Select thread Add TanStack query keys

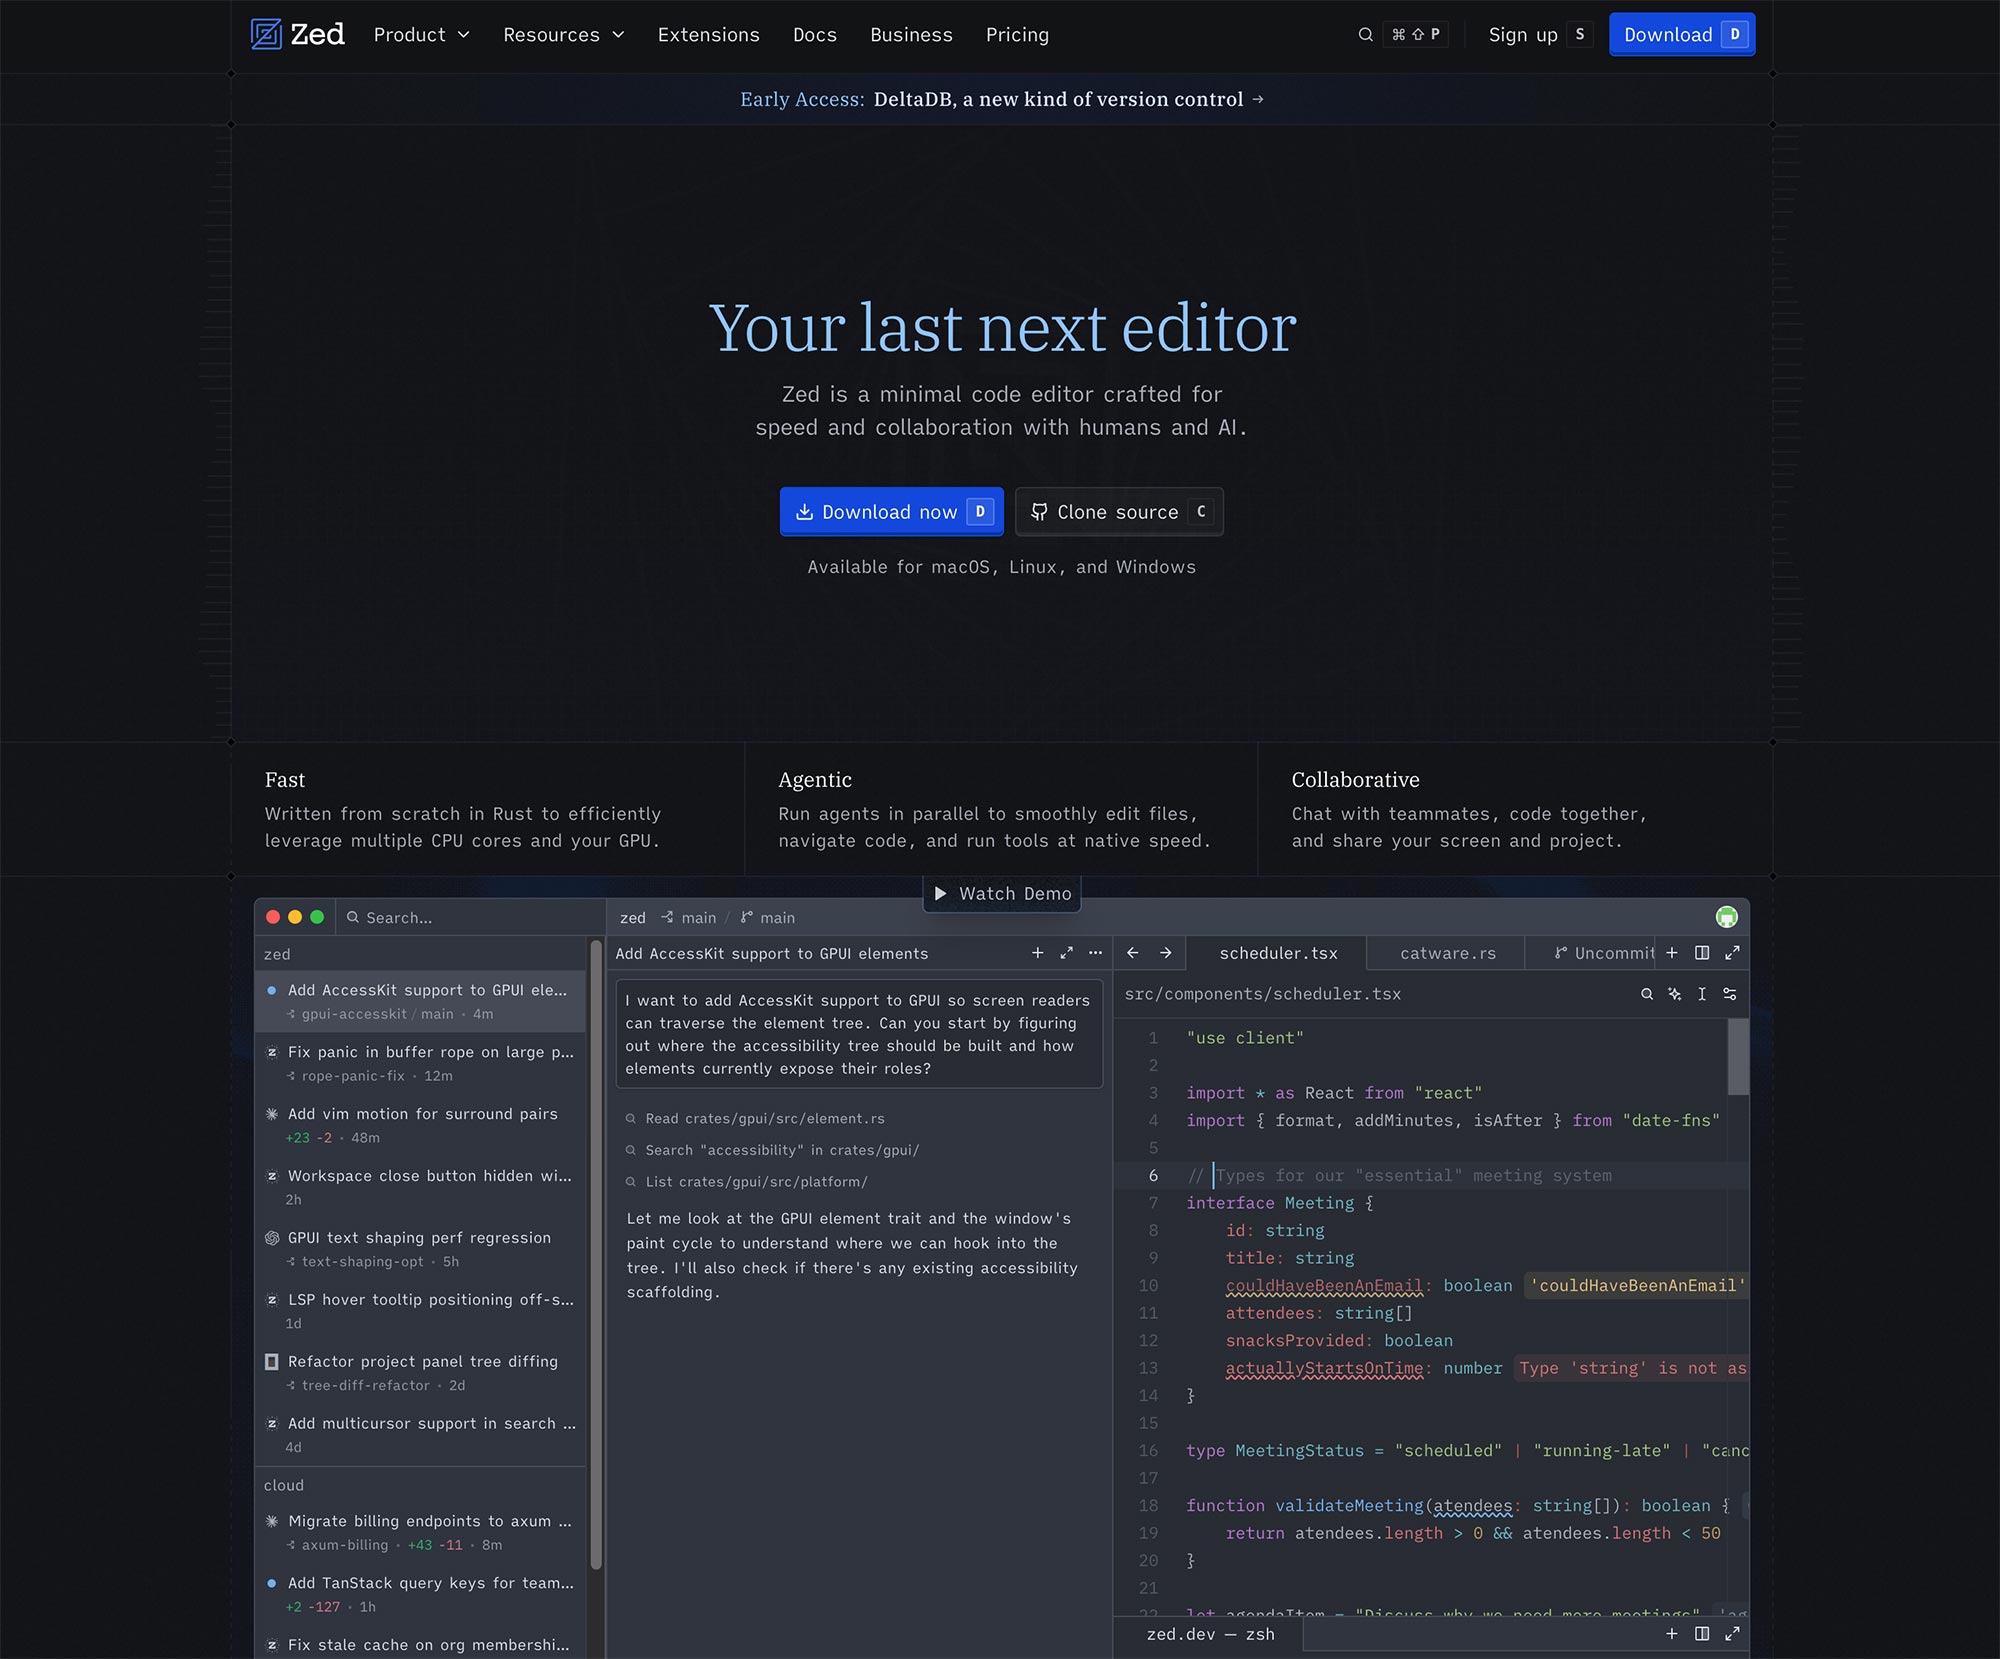click(420, 1594)
